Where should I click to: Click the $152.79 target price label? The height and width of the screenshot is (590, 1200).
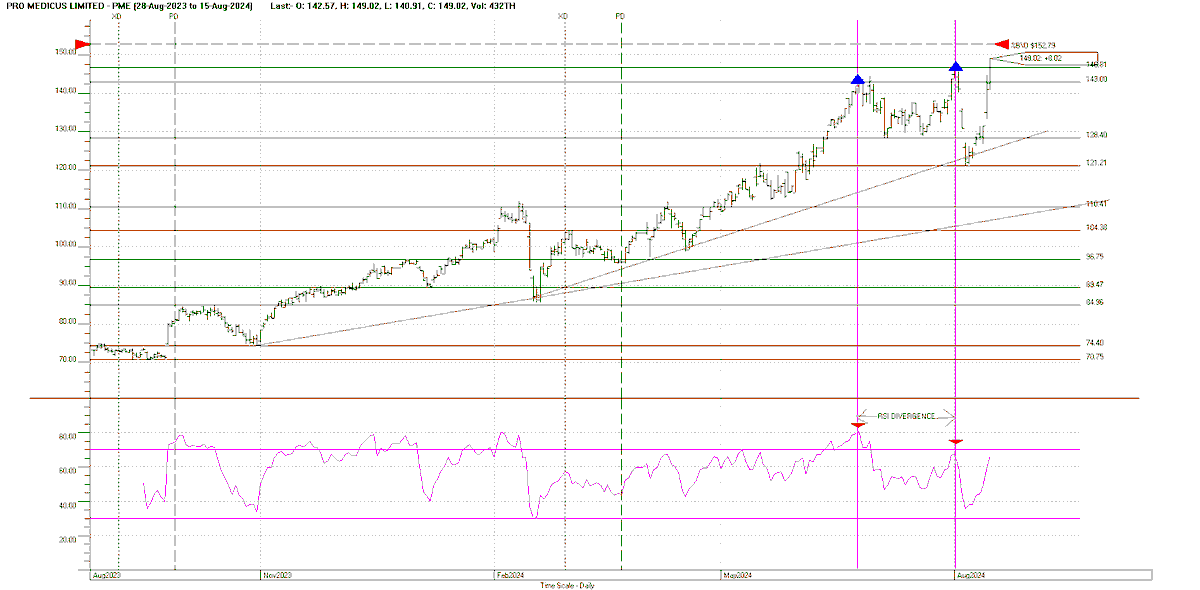[1033, 44]
